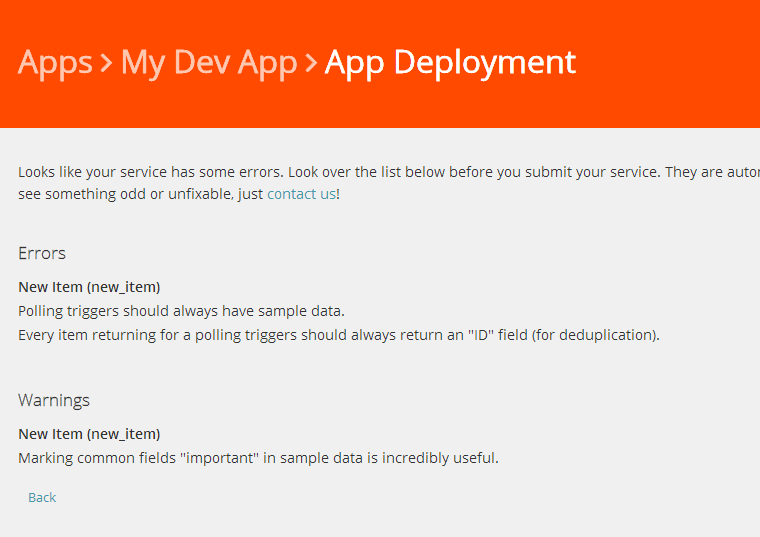
Task: Select the Warnings section heading
Action: pos(54,400)
